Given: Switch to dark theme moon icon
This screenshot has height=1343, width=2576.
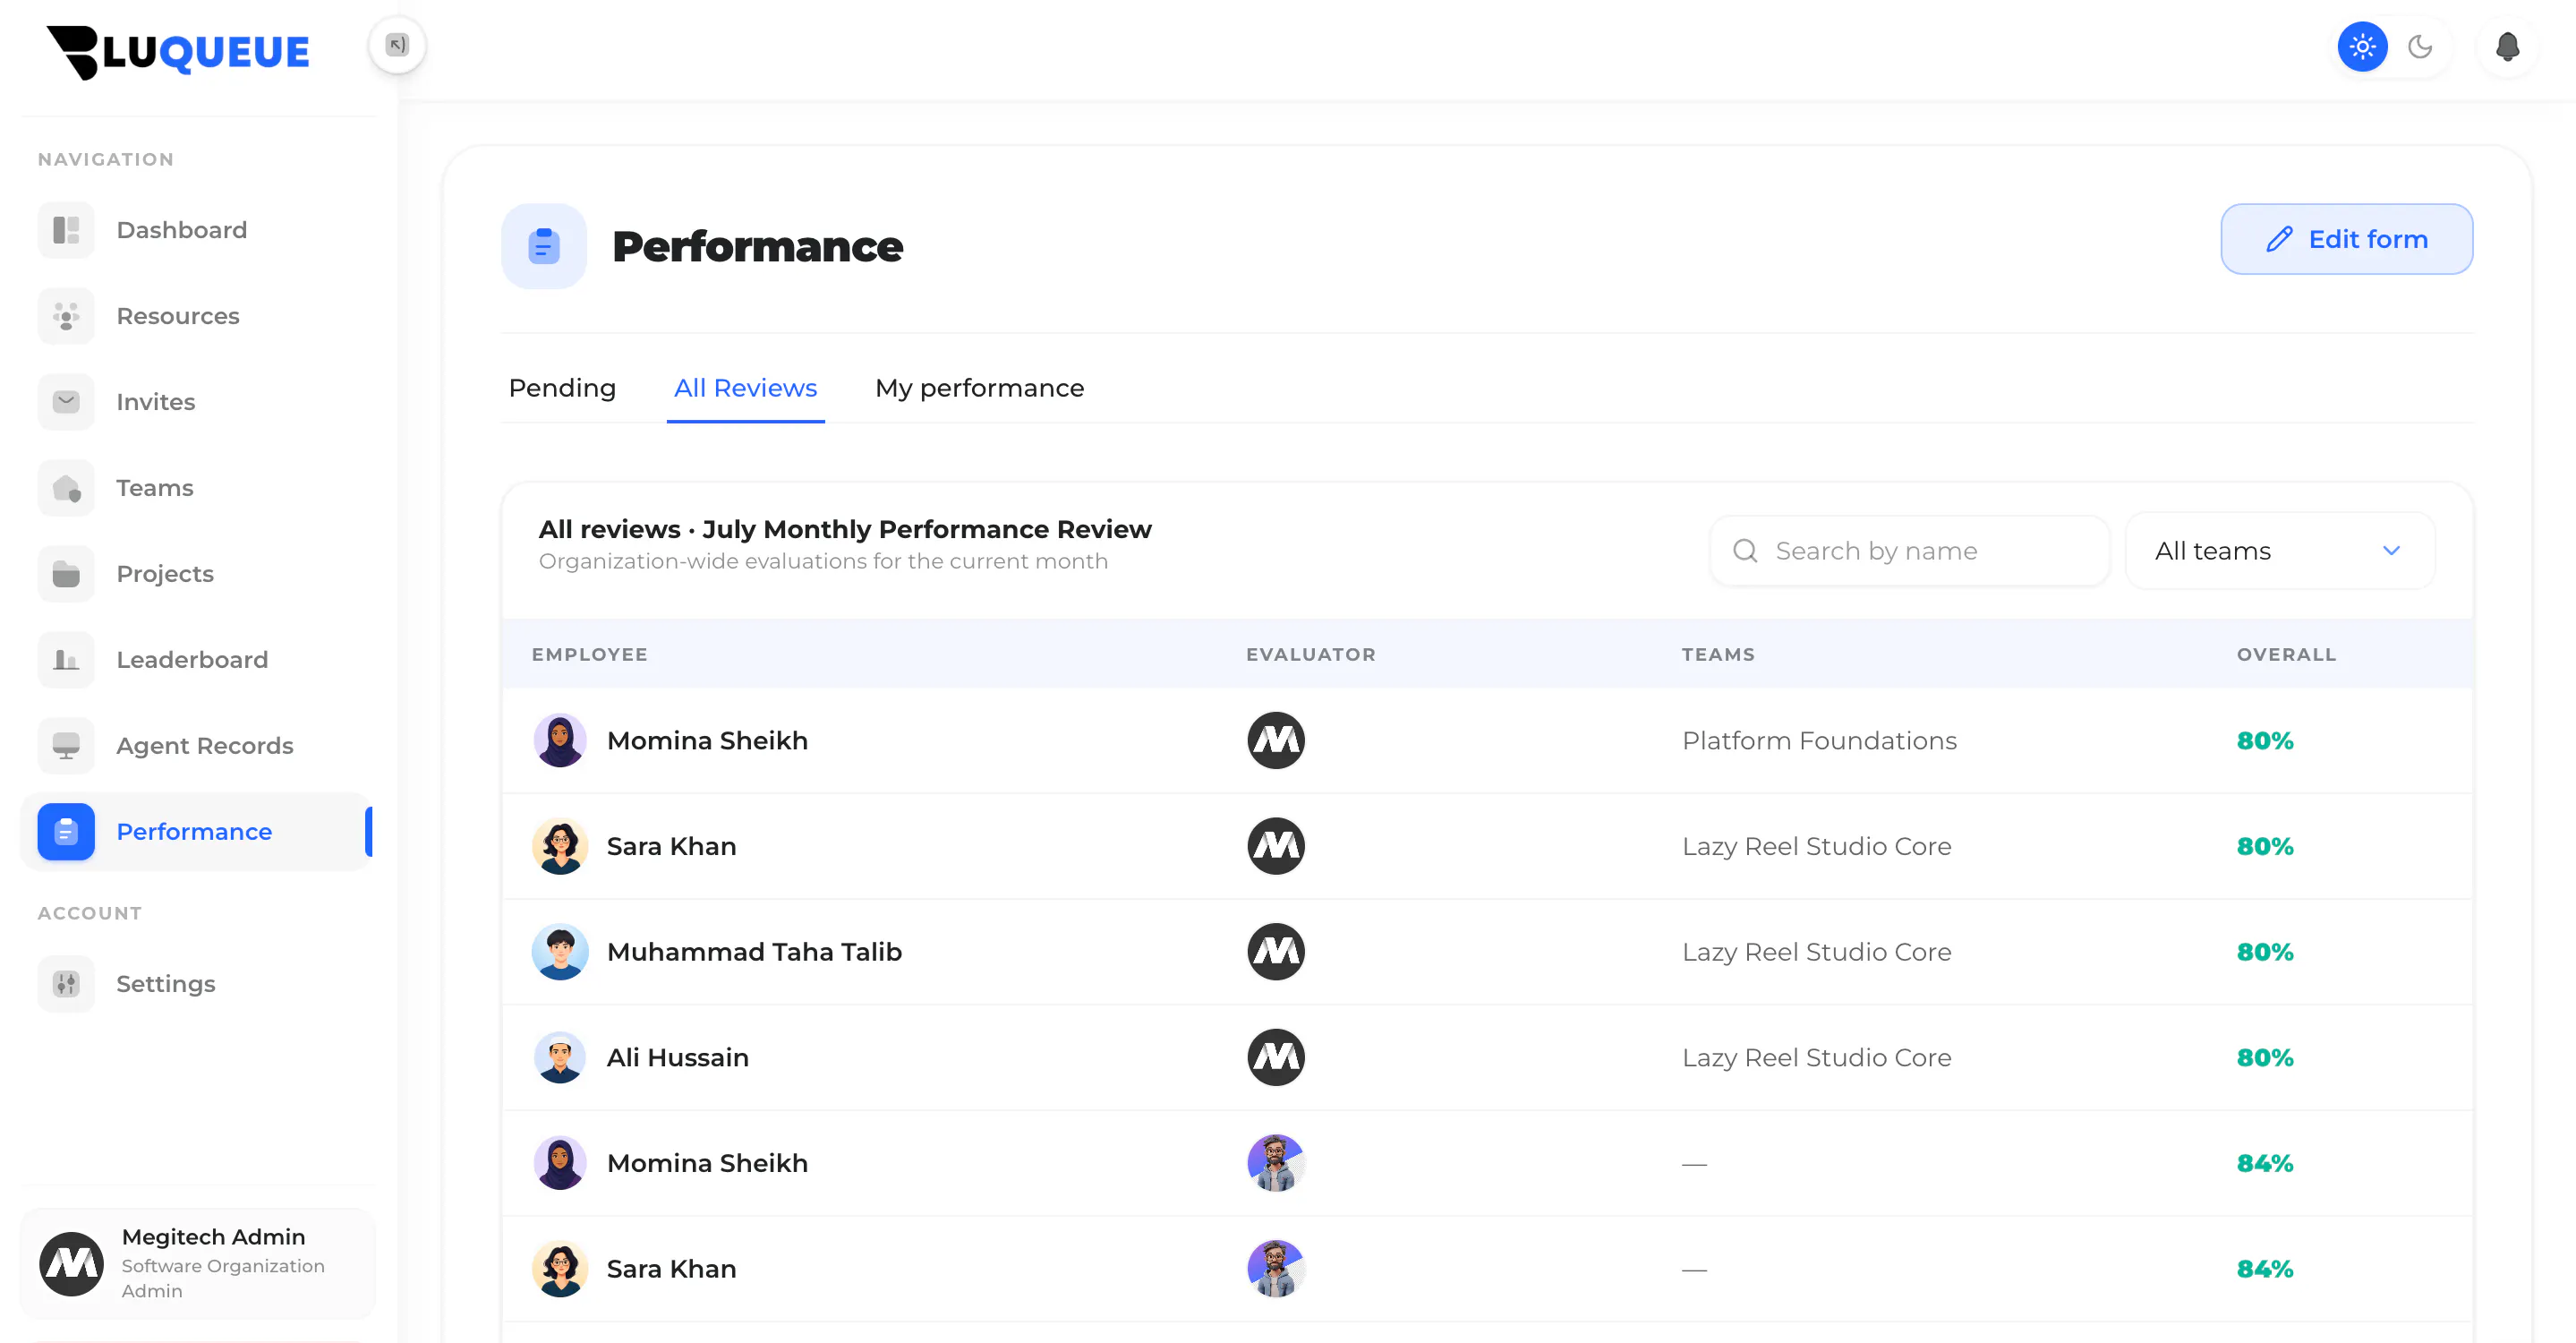Looking at the screenshot, I should coord(2420,47).
